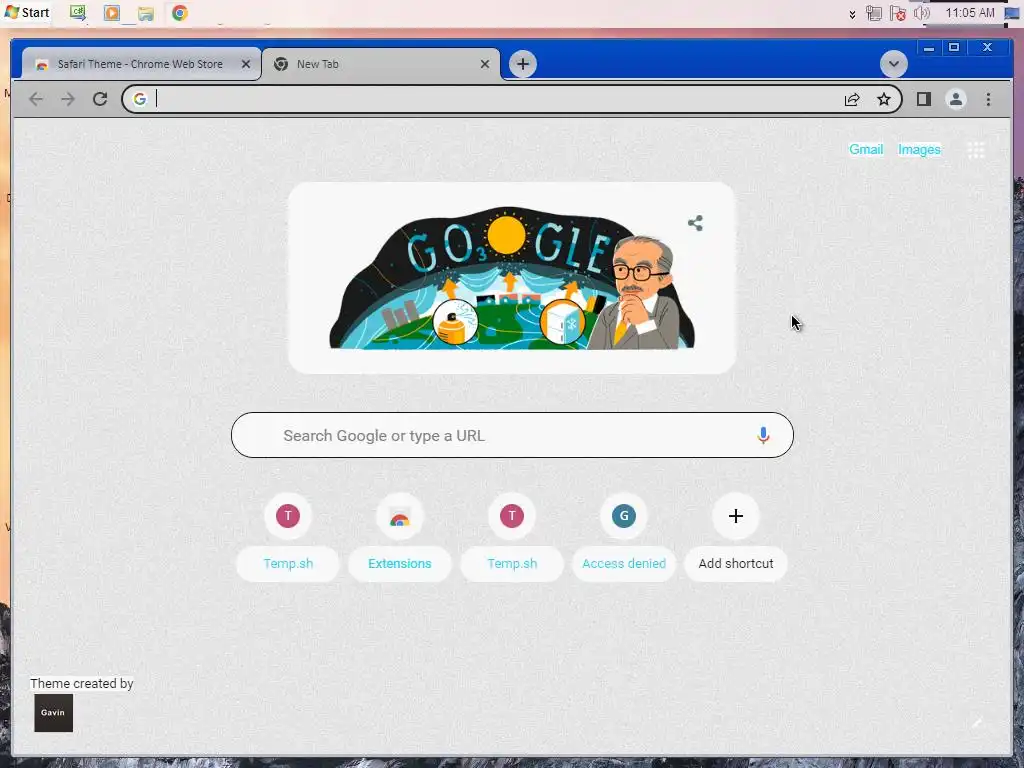Viewport: 1024px width, 768px height.
Task: Click the Gavin theme creator badge
Action: coord(54,712)
